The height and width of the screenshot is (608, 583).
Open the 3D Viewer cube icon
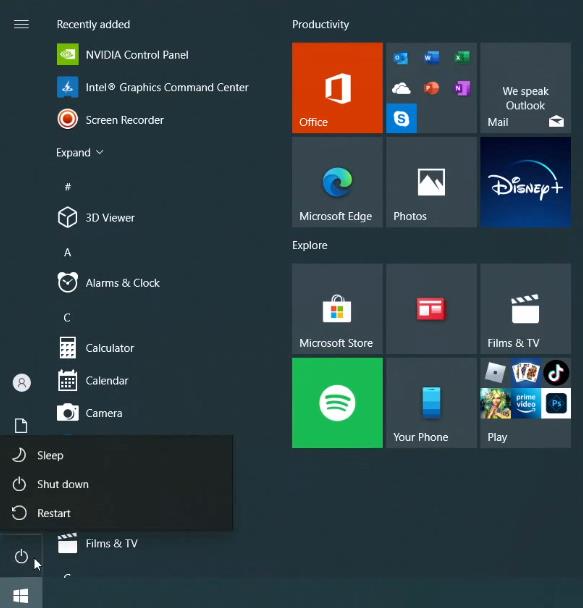[68, 217]
